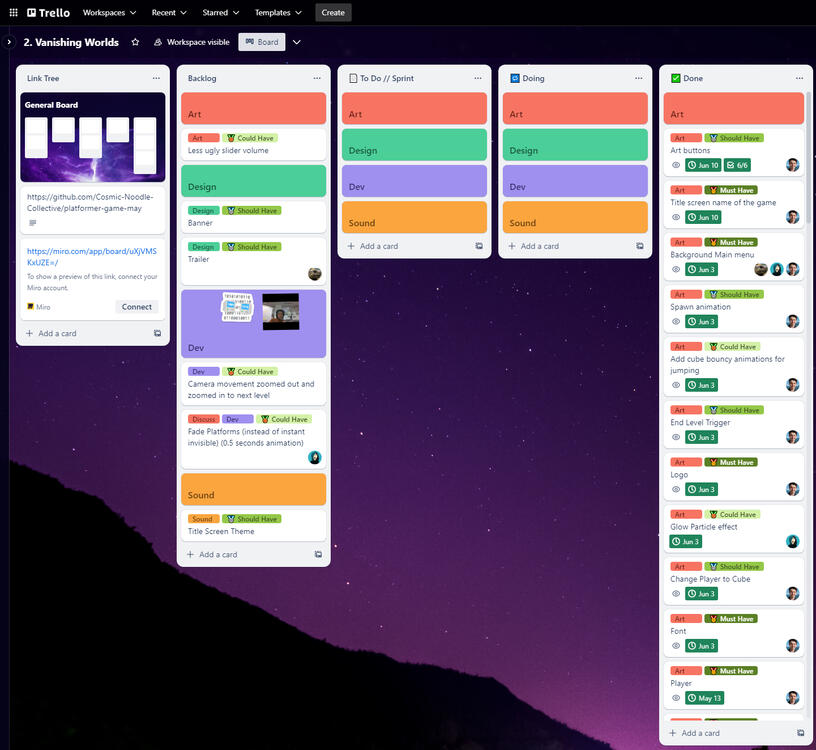Open the Backlog list actions menu
Image resolution: width=816 pixels, height=750 pixels.
pyautogui.click(x=317, y=78)
